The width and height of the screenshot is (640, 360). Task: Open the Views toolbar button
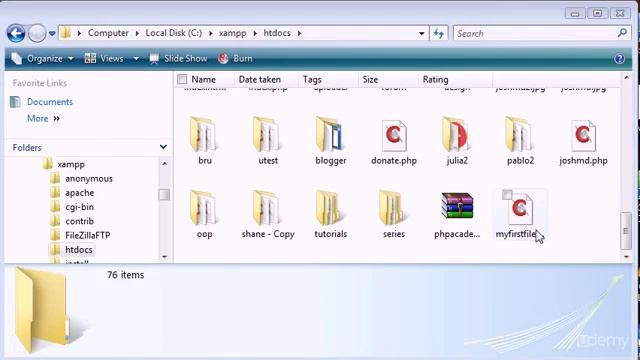tap(104, 59)
